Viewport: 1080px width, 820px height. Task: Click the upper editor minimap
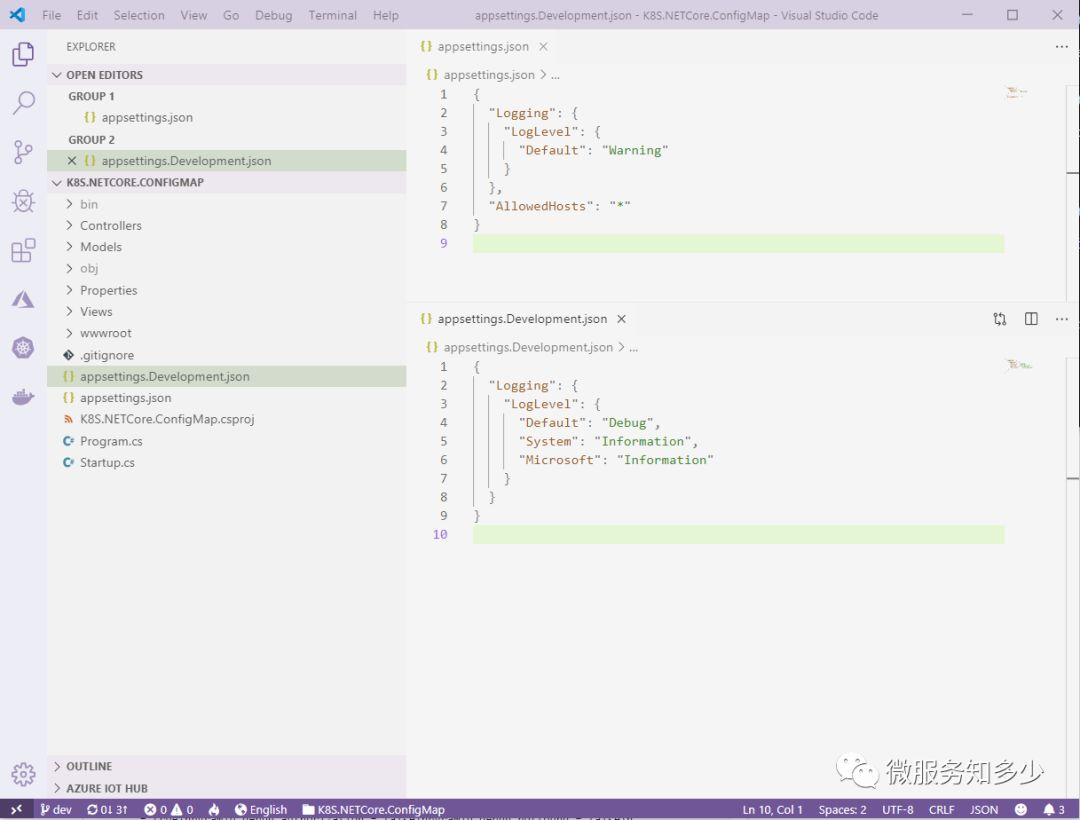click(1017, 92)
